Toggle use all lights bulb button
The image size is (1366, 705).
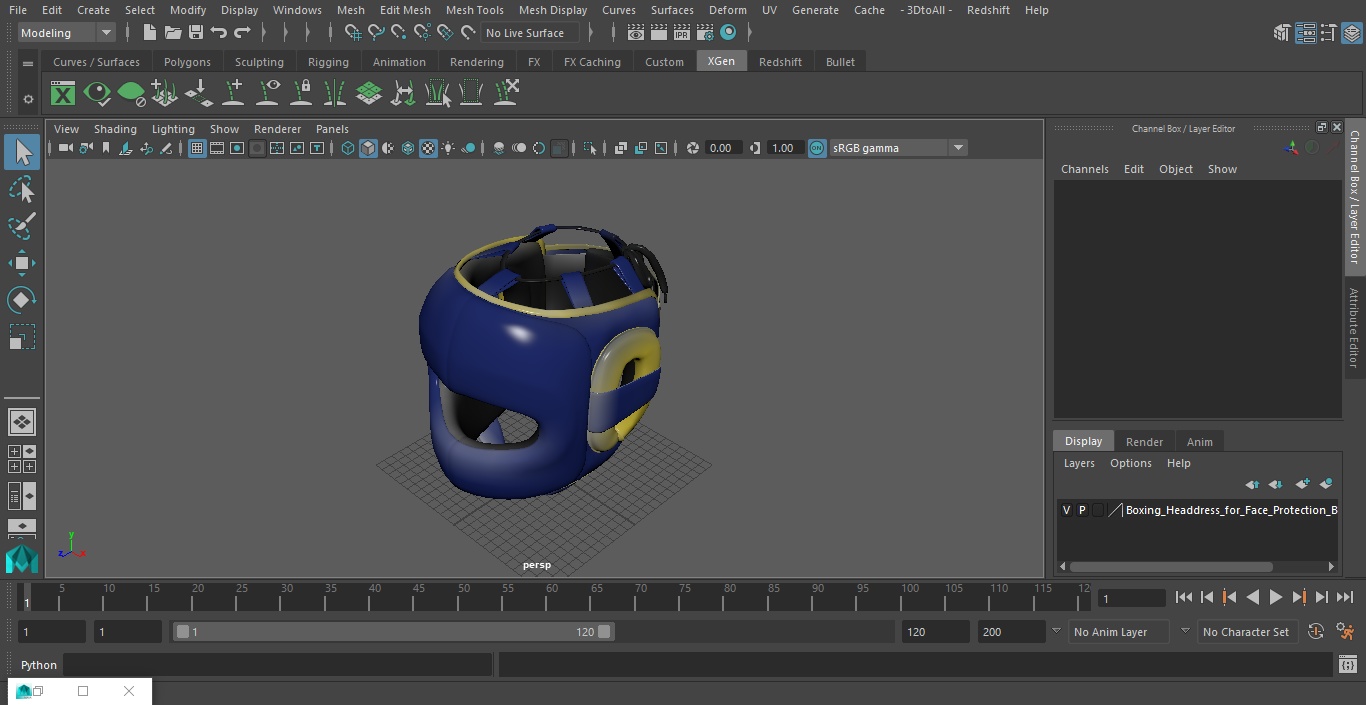448,148
